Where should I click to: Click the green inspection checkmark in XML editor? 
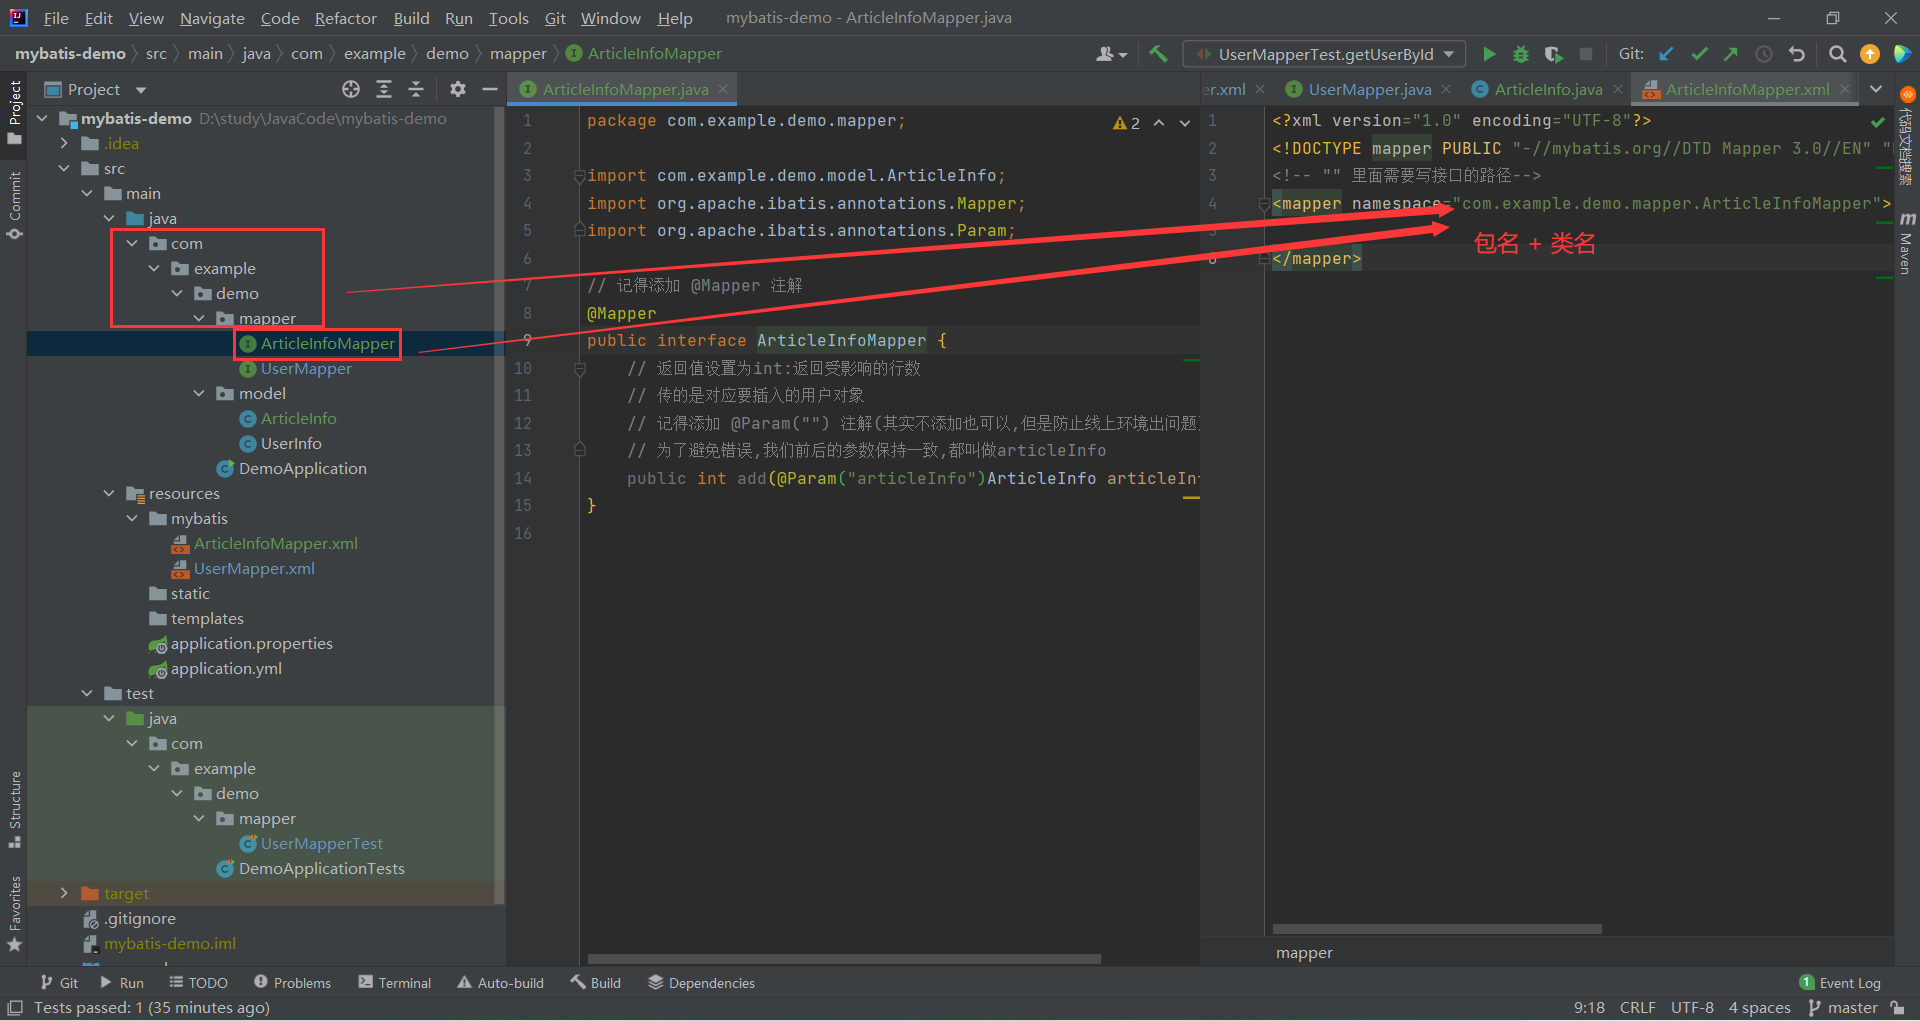pos(1878,122)
